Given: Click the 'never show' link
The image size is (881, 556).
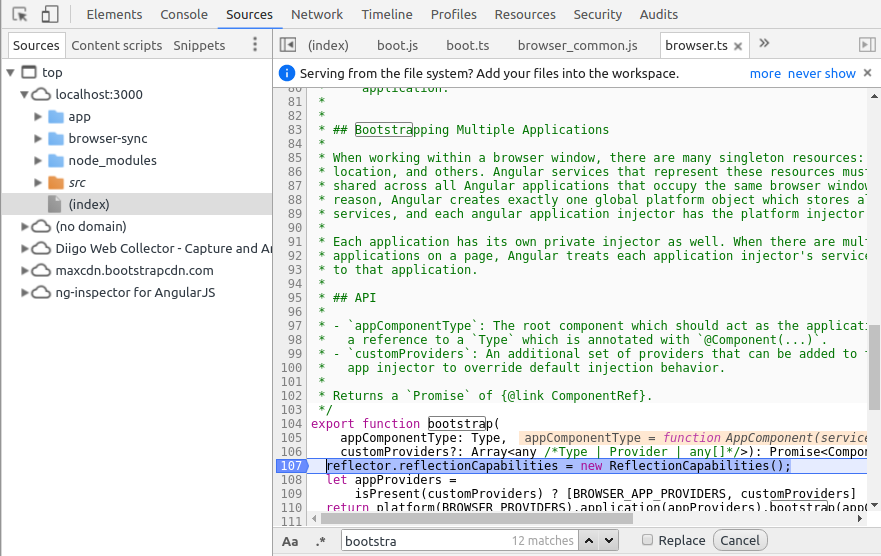Looking at the screenshot, I should [x=821, y=74].
